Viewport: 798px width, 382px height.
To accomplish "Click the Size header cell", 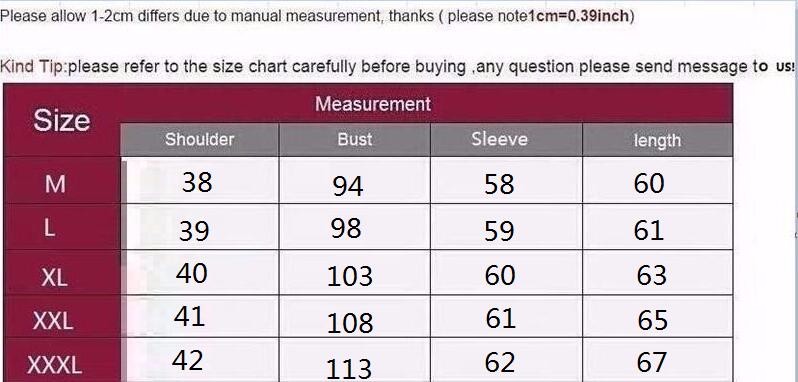I will (x=62, y=121).
